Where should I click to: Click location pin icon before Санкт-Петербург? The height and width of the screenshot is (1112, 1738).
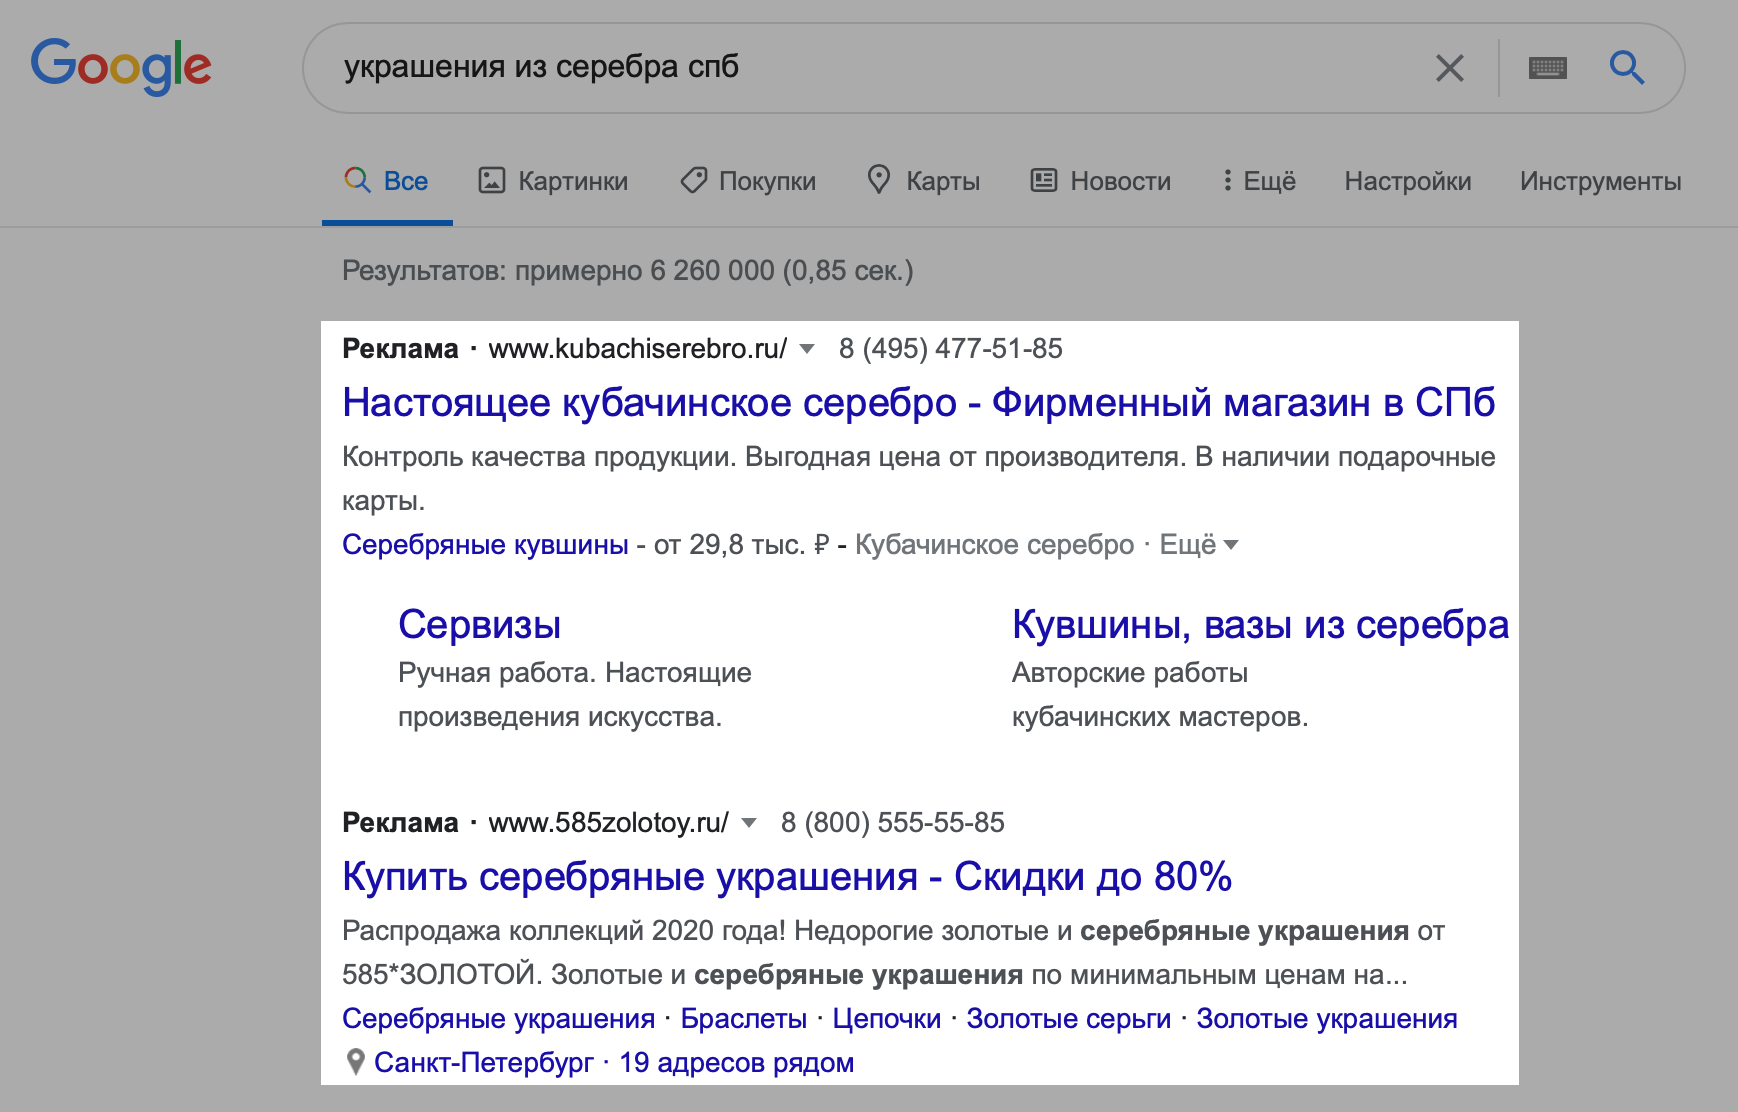[x=354, y=1062]
